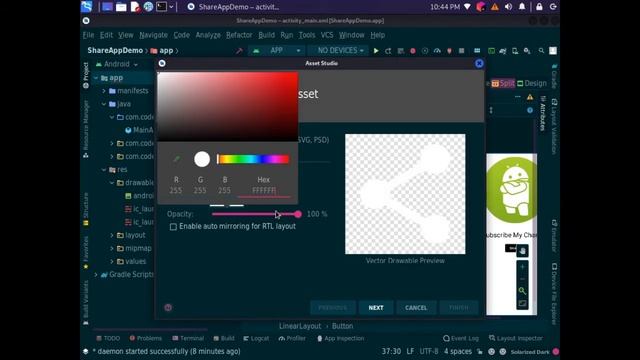Image resolution: width=640 pixels, height=360 pixels.
Task: Switch to Split editor view
Action: pyautogui.click(x=502, y=84)
